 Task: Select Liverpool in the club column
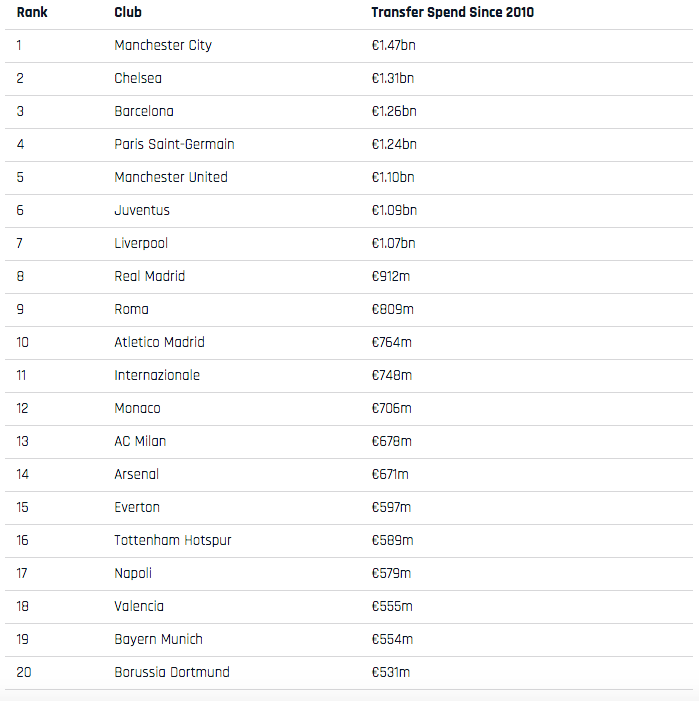[141, 243]
